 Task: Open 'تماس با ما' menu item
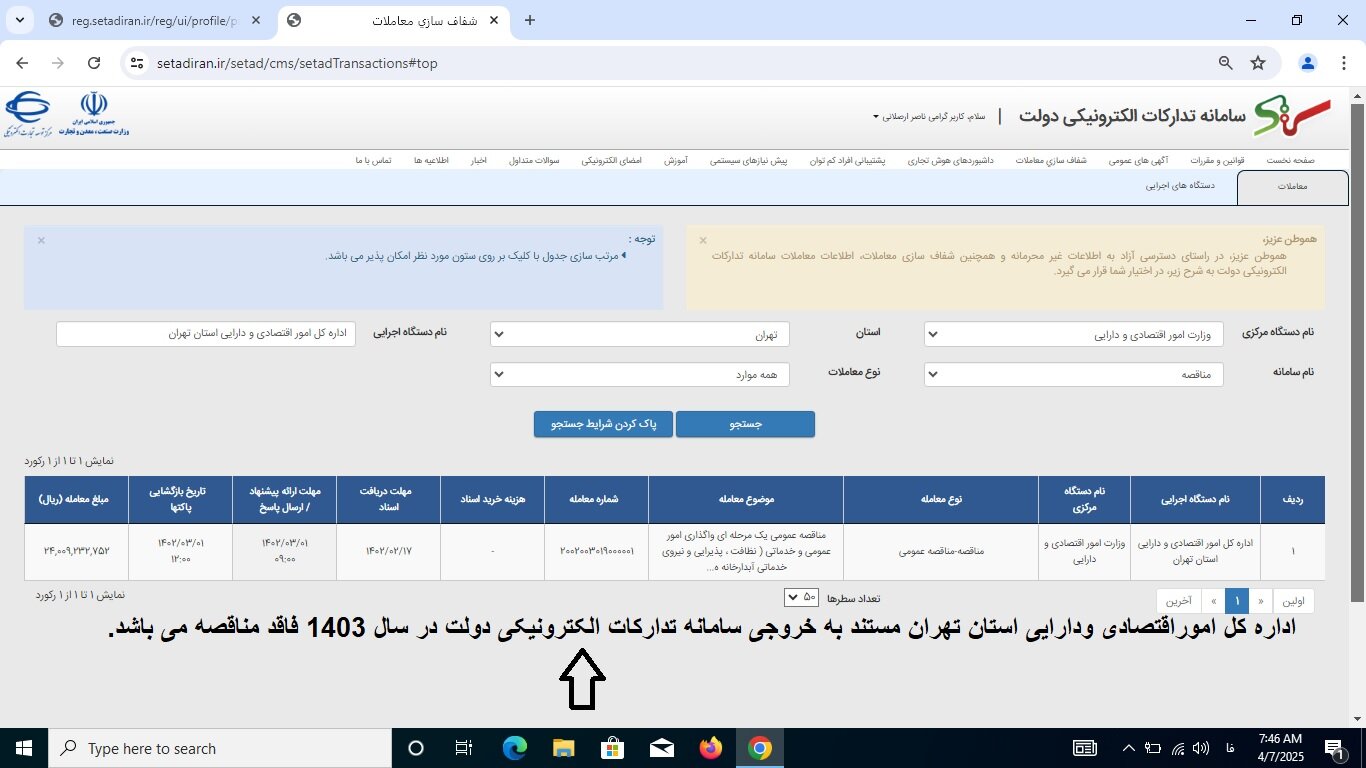click(x=373, y=160)
